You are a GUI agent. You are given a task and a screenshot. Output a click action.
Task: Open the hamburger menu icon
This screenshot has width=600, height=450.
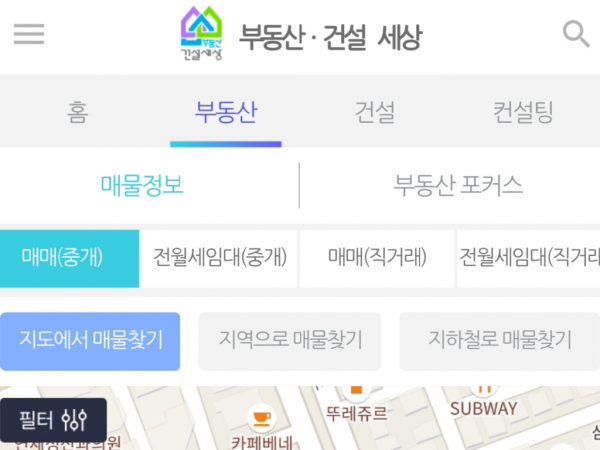(29, 34)
